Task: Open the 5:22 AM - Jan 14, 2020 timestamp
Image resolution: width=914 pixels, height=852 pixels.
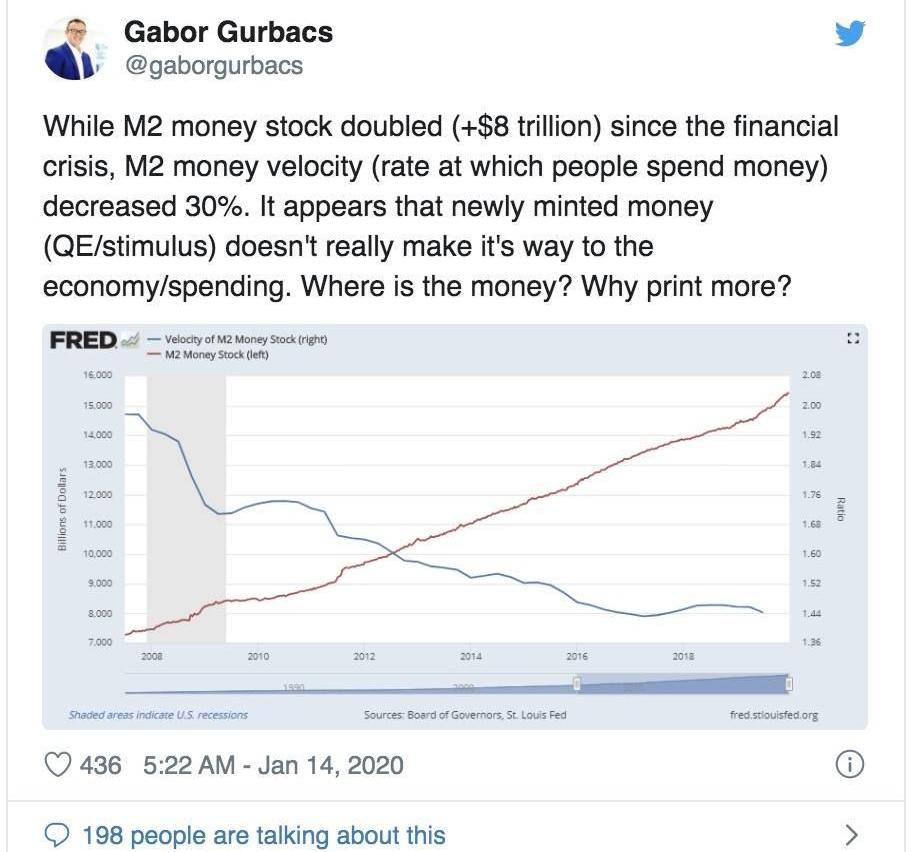Action: click(273, 765)
